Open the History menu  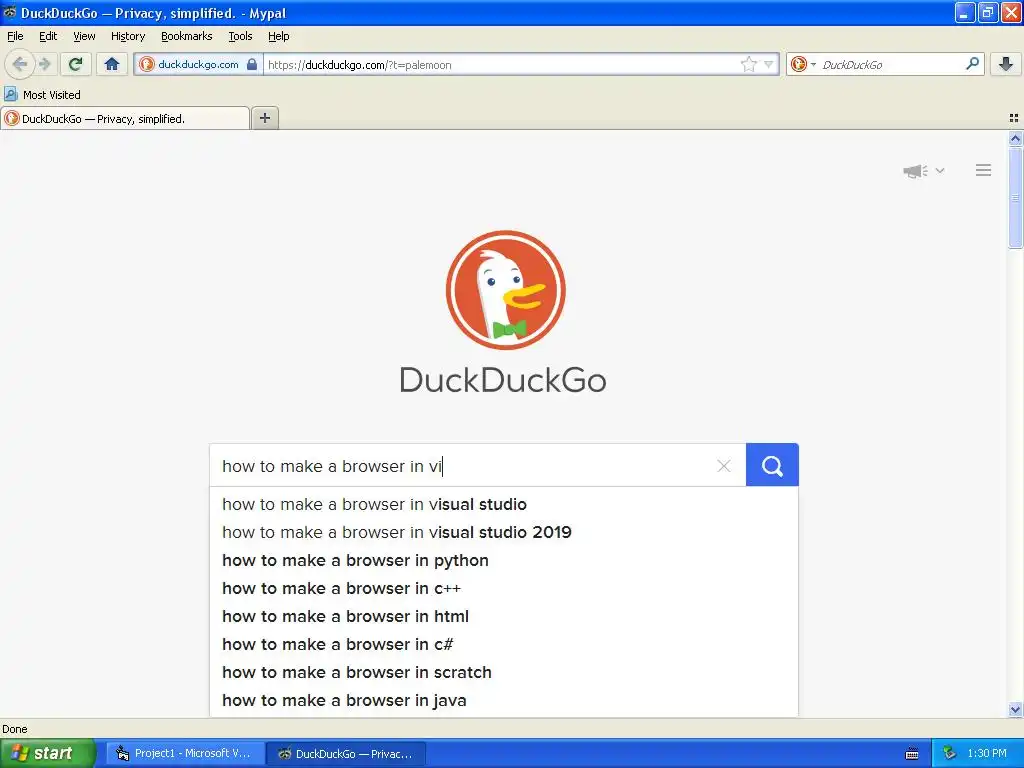coord(128,36)
